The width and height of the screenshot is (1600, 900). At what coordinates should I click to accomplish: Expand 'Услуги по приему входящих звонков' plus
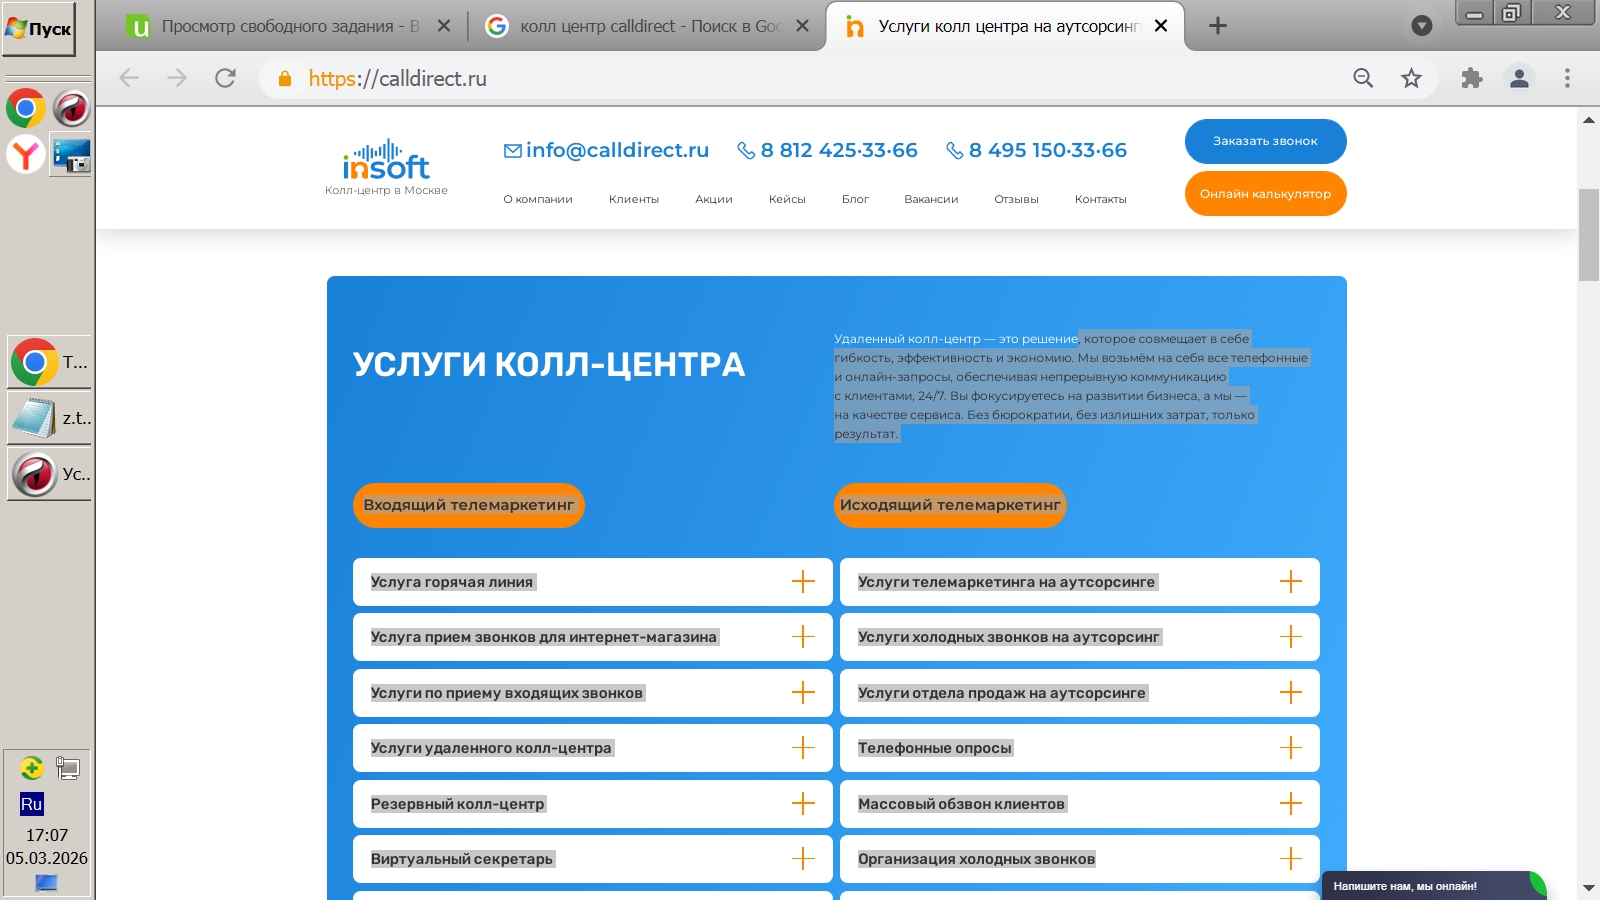(803, 693)
